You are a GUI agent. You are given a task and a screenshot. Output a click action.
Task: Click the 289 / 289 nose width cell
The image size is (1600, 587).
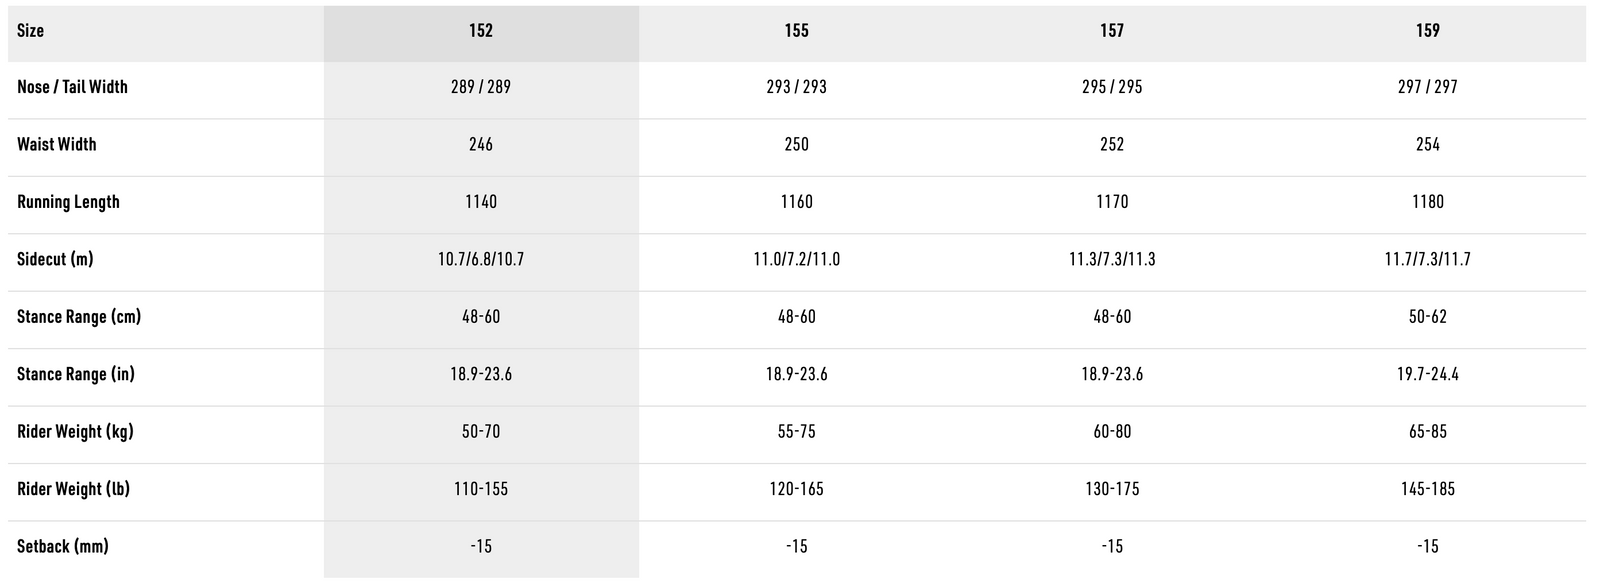[481, 87]
